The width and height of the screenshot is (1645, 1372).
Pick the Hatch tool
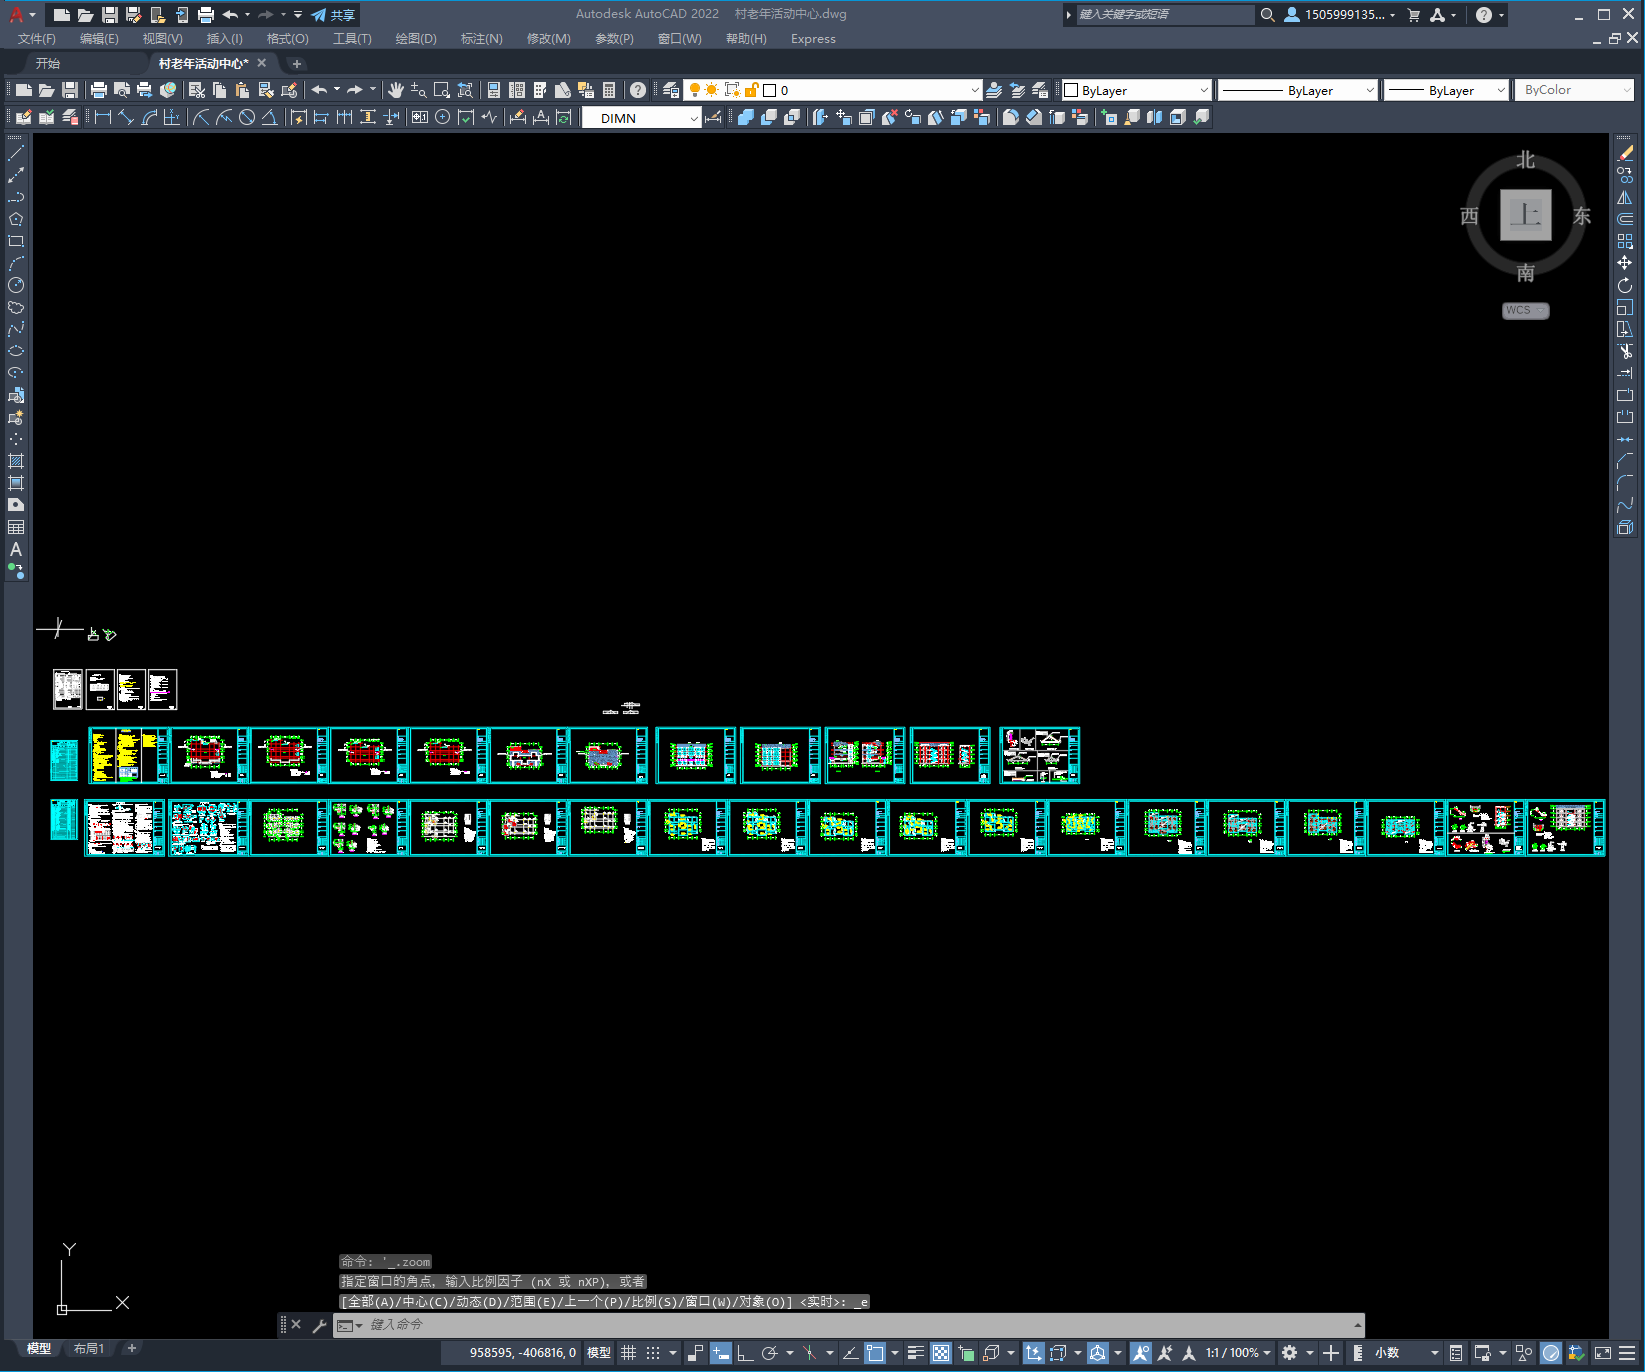click(16, 461)
